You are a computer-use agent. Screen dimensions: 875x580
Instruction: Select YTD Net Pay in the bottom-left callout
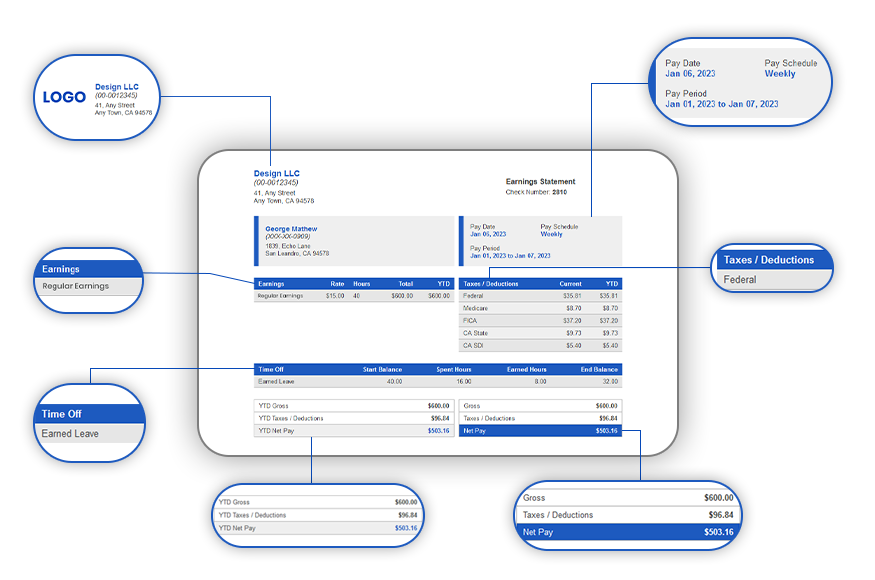point(317,528)
